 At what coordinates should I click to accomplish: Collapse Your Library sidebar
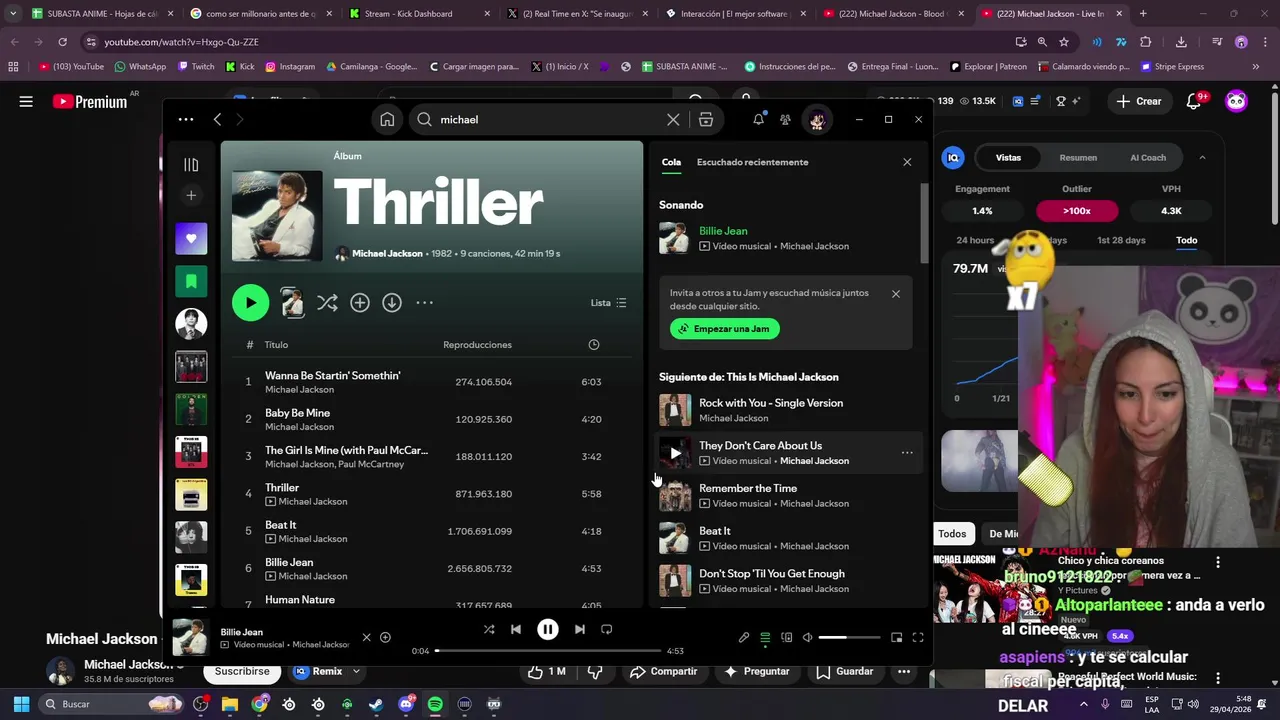coord(191,164)
